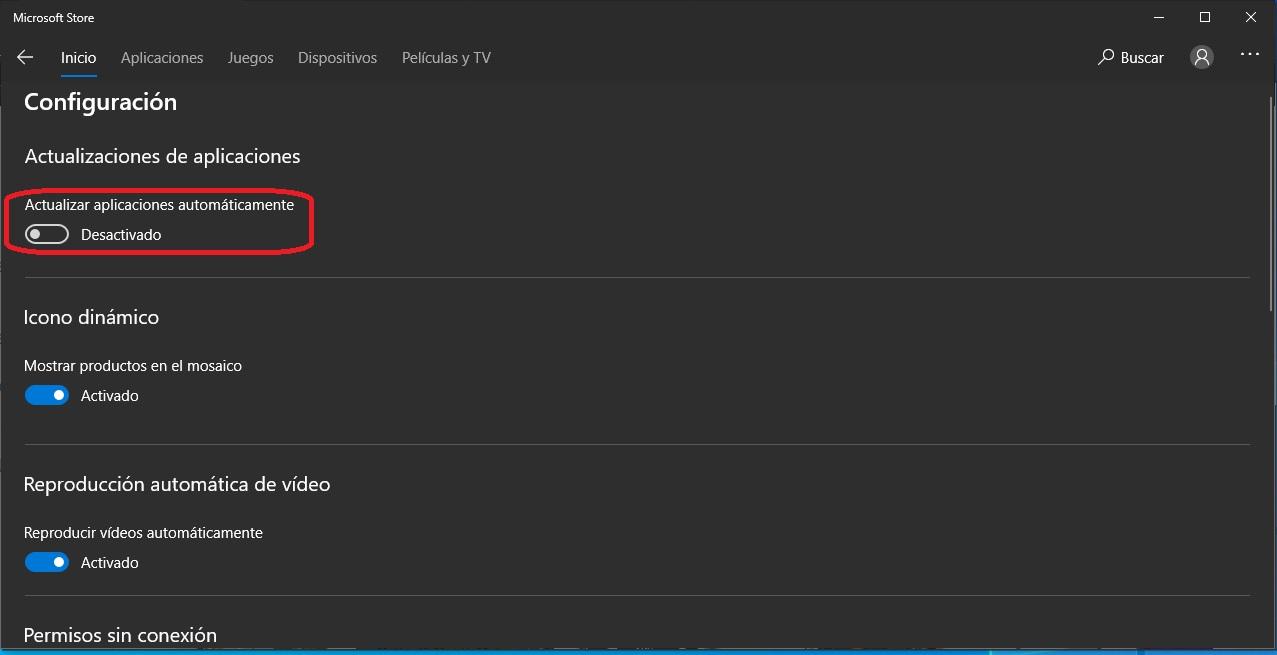This screenshot has height=655, width=1277.
Task: Open the Películas y TV tab
Action: coord(446,58)
